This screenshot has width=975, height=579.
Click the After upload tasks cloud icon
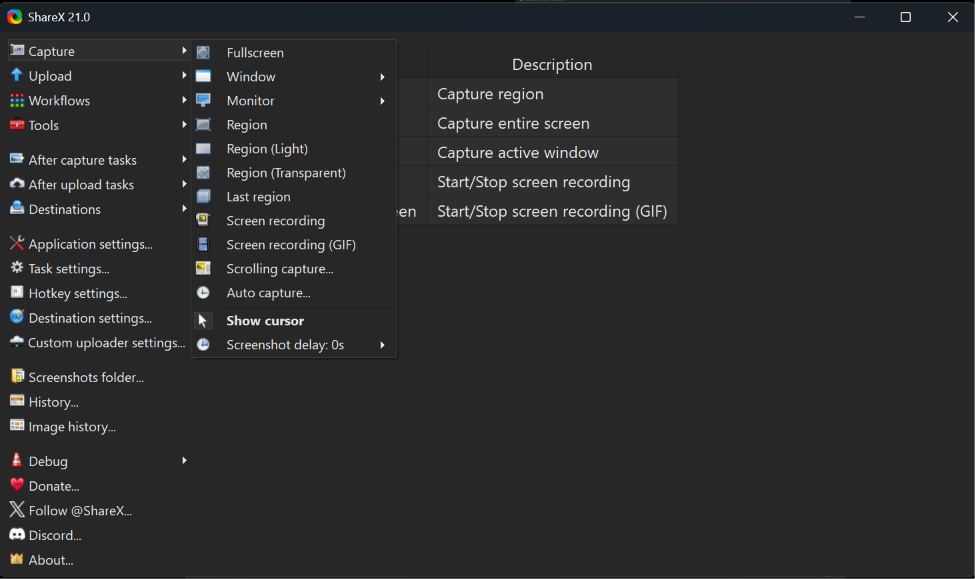(17, 184)
